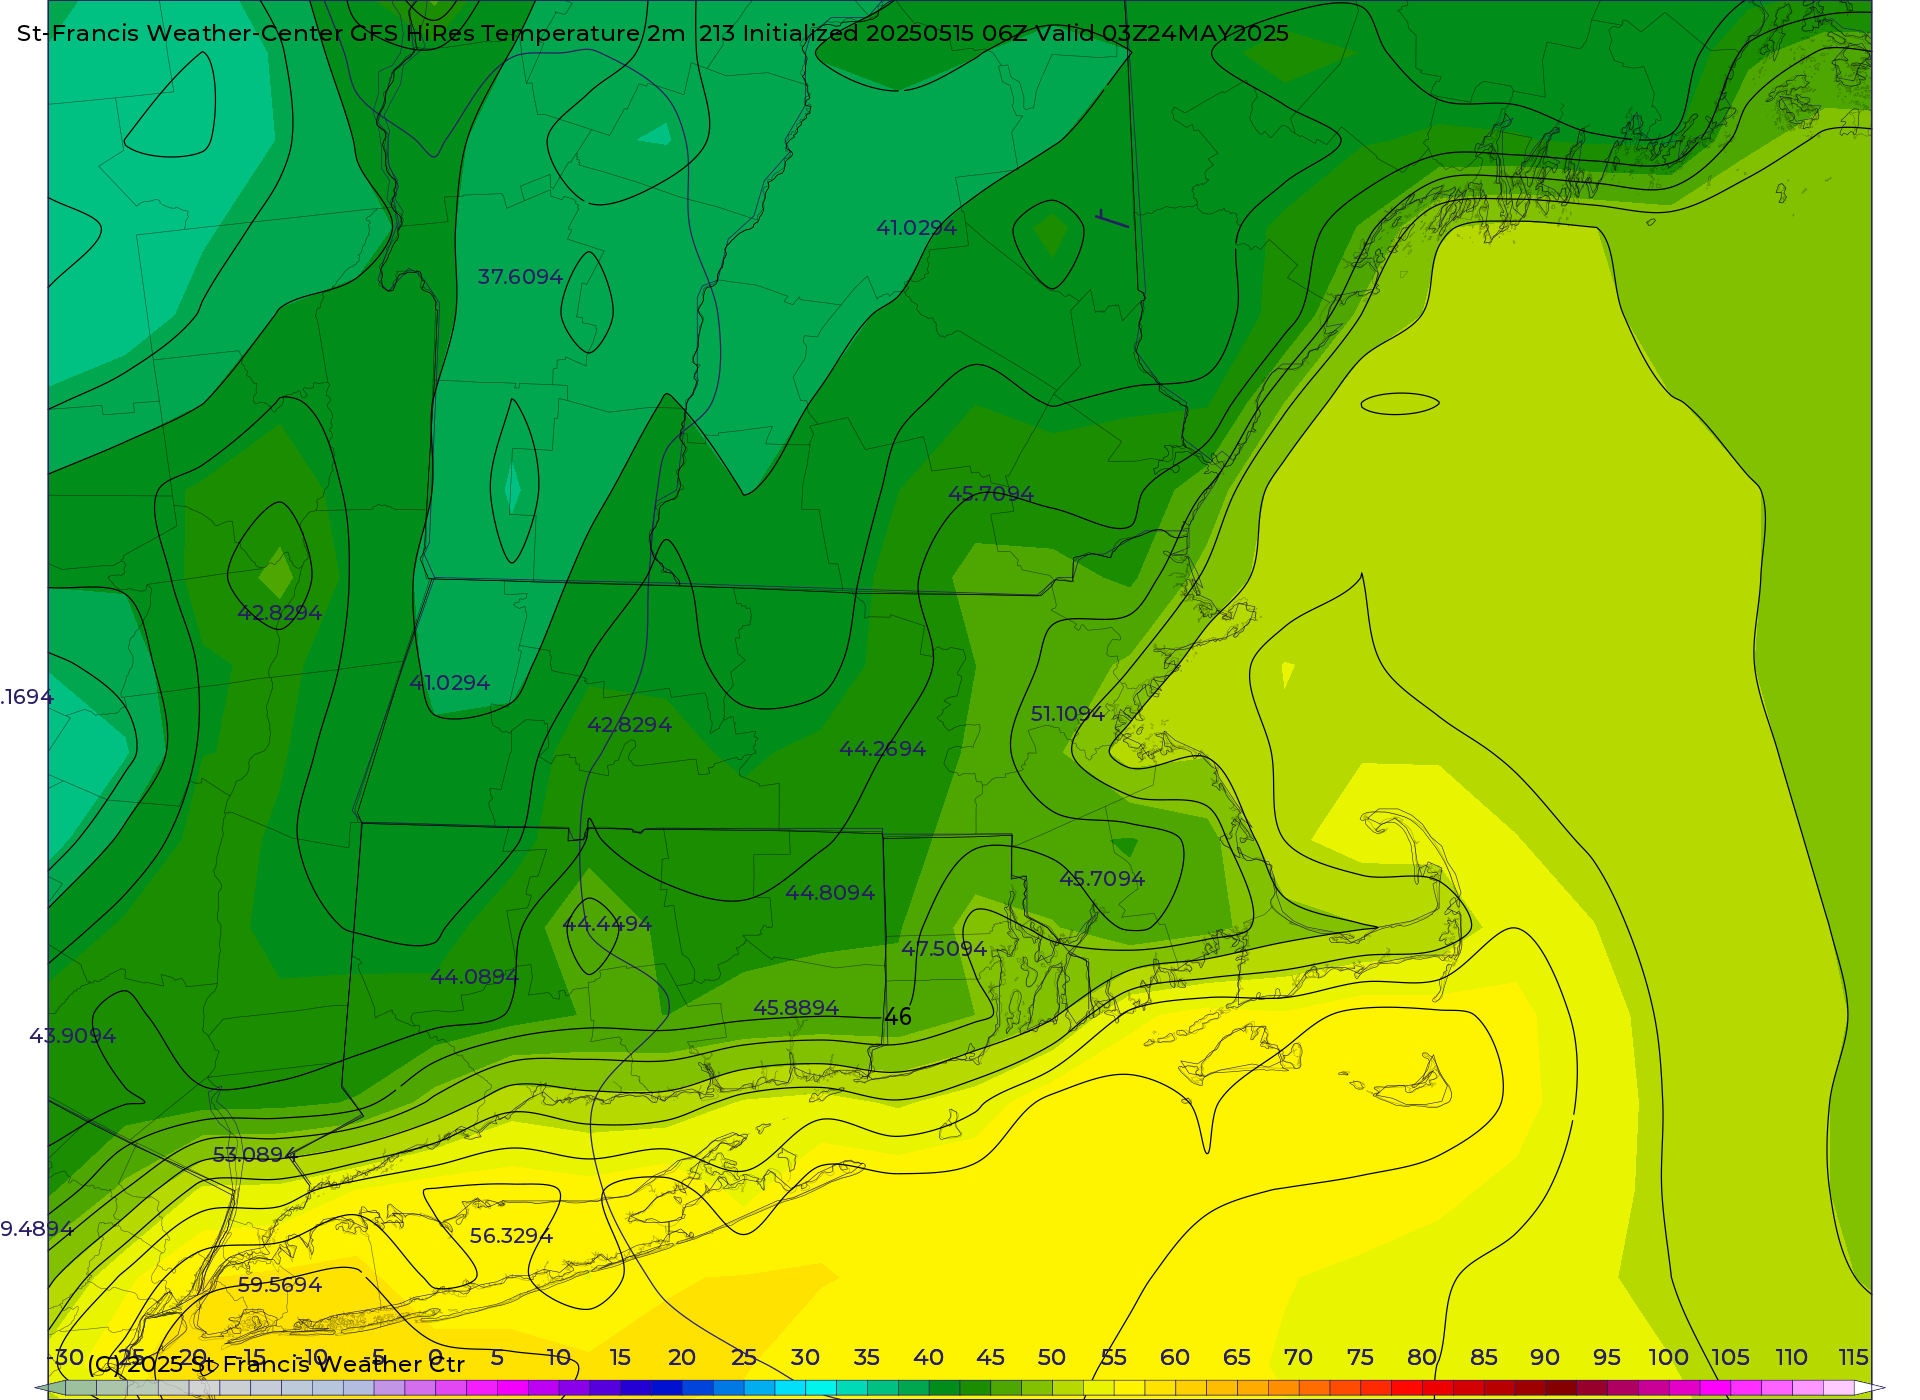1920x1400 pixels.
Task: Select the 44.2694 temperature label
Action: click(x=882, y=749)
